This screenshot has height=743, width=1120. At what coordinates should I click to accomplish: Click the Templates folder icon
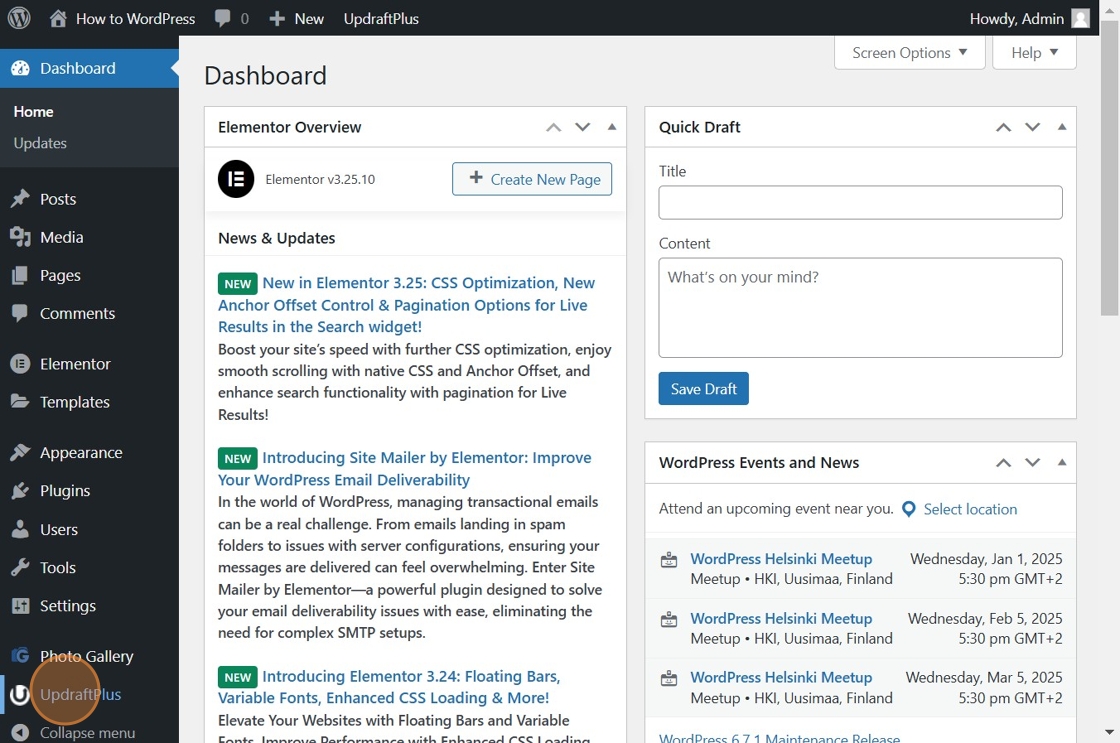20,402
